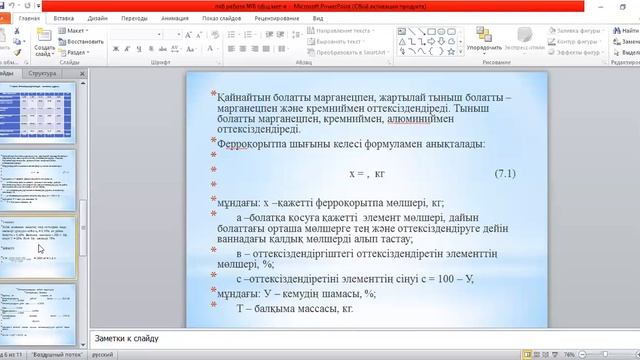This screenshot has width=640, height=360.
Task: Select the text box shape icon
Action: (x=402, y=31)
